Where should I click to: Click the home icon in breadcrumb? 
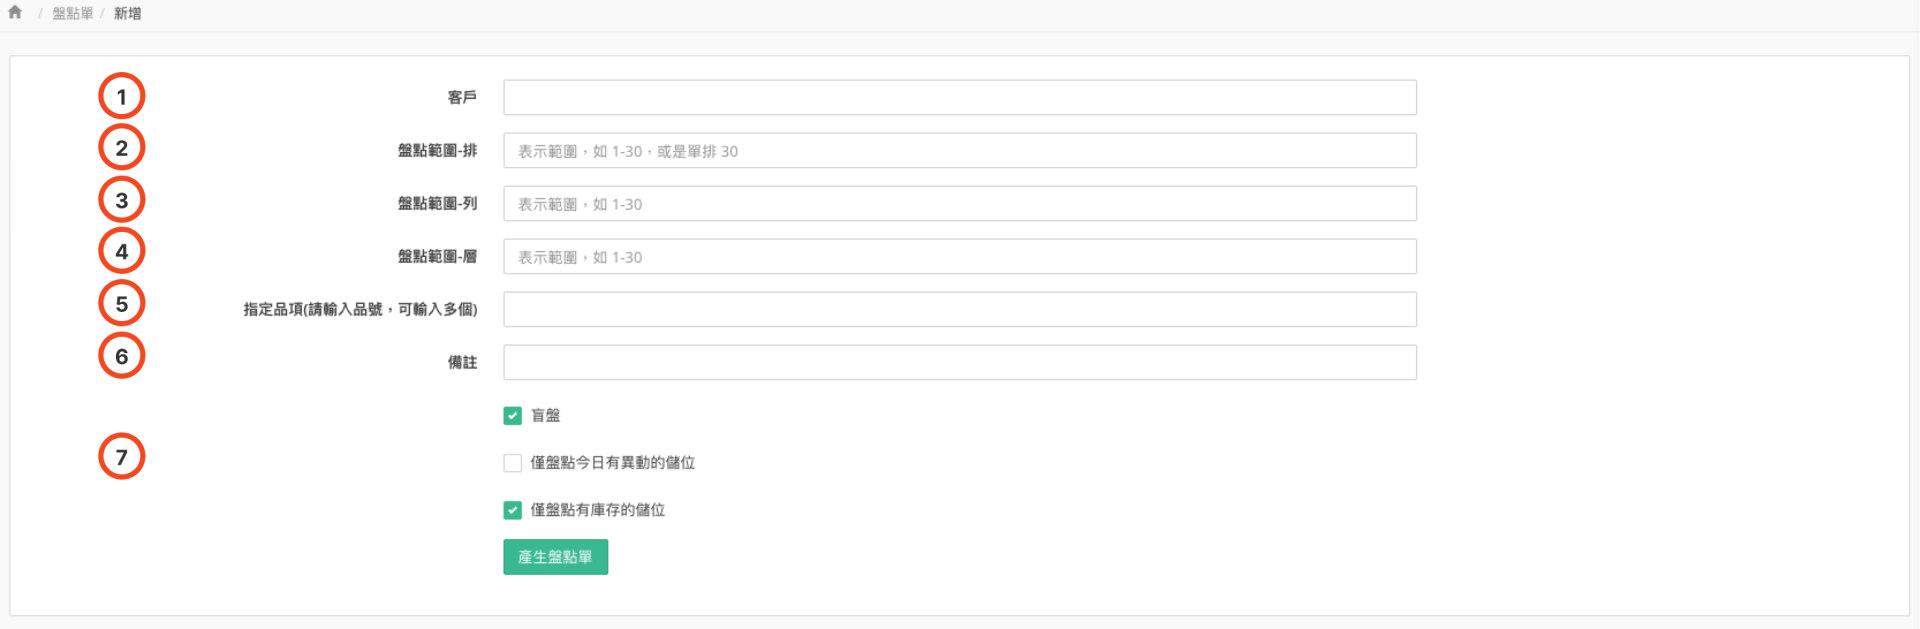(x=15, y=13)
